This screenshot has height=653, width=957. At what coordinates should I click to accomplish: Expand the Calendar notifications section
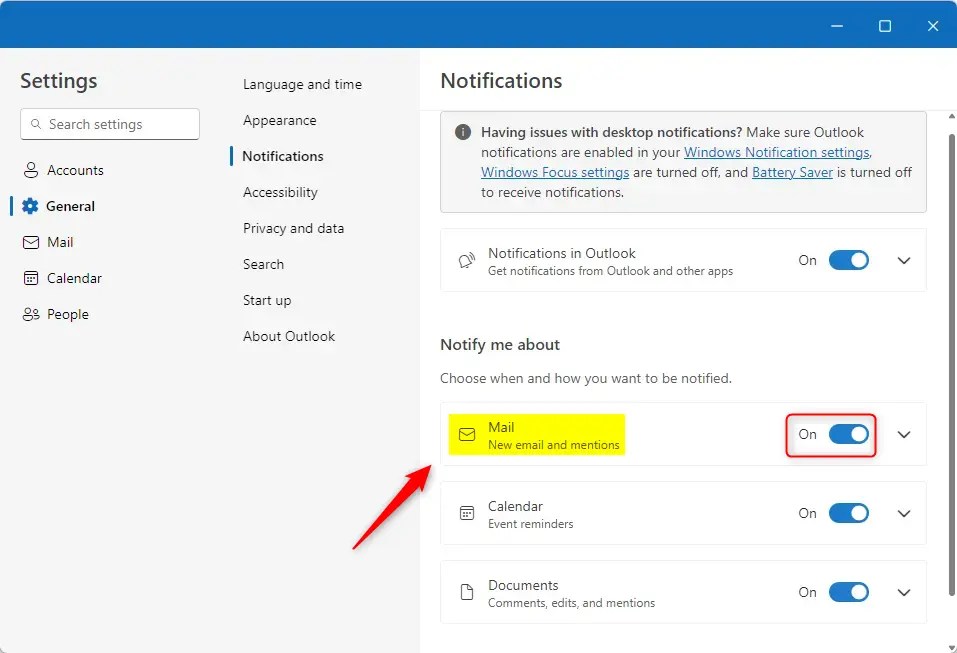pyautogui.click(x=903, y=513)
